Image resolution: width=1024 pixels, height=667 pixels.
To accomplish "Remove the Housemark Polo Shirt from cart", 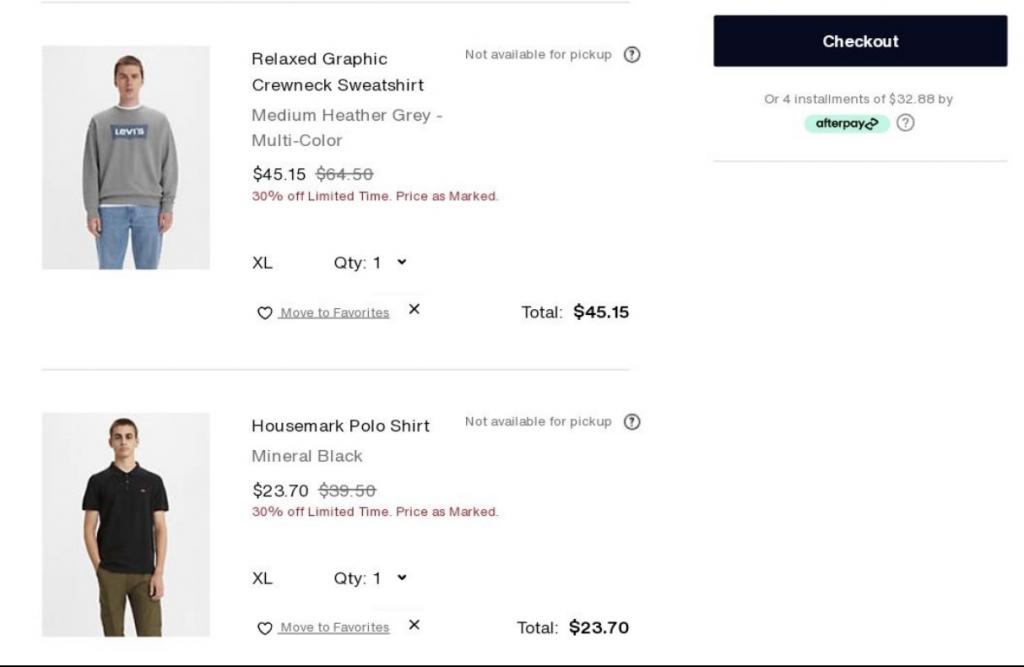I will (x=414, y=625).
